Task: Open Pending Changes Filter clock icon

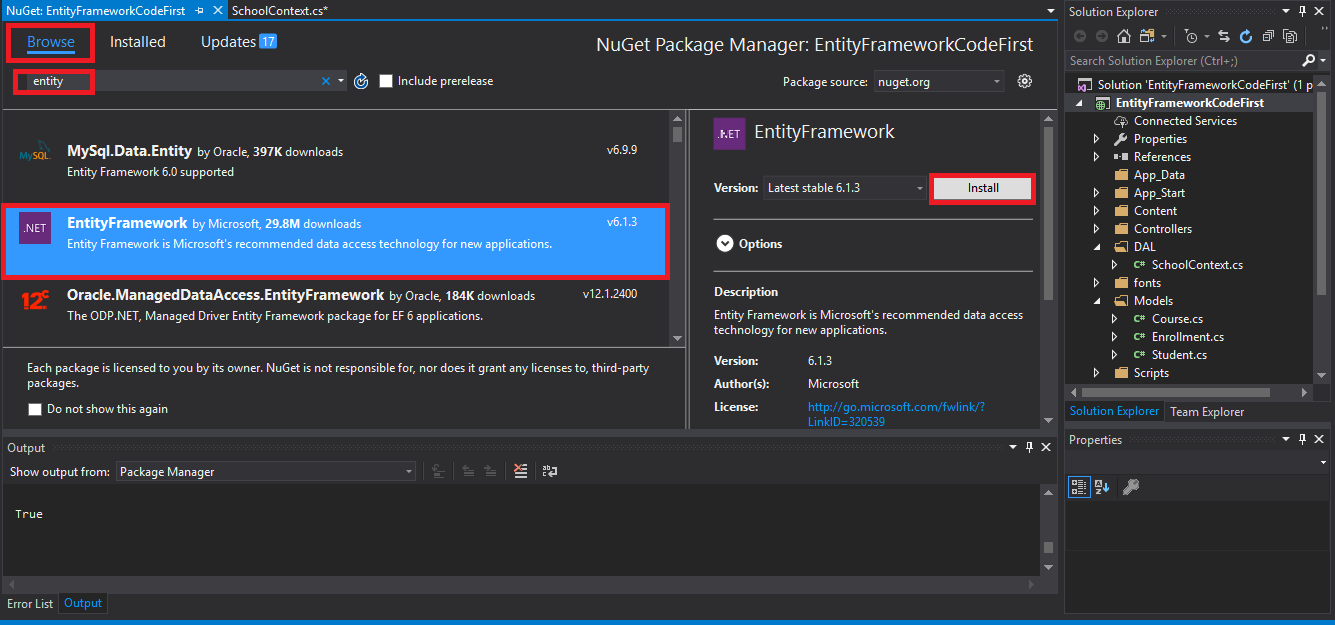Action: click(x=1191, y=36)
